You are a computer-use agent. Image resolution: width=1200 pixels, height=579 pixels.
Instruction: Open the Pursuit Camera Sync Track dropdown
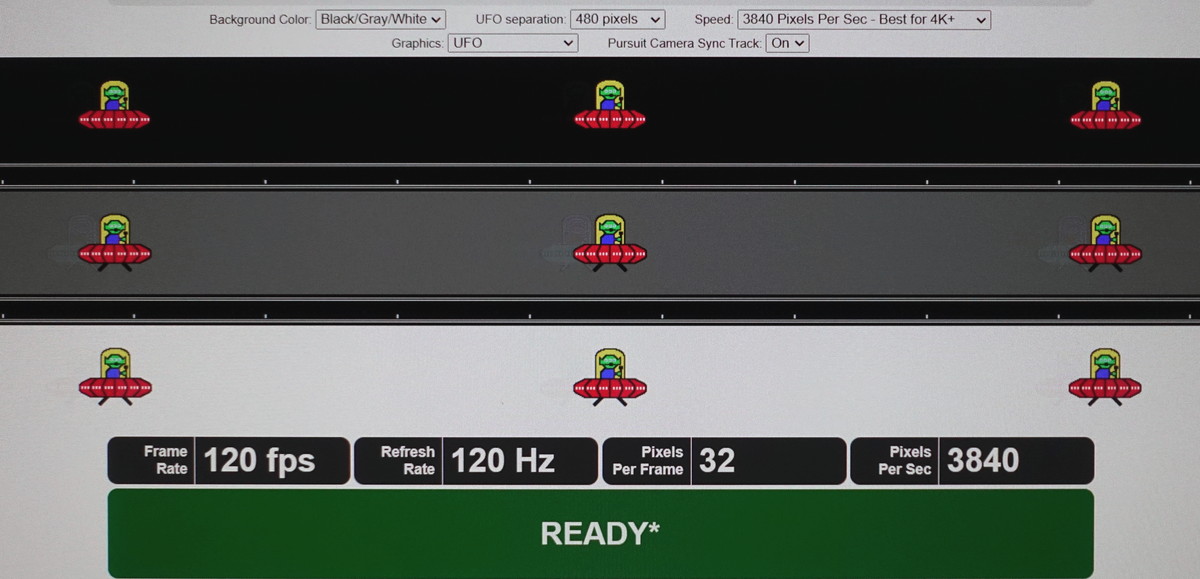click(x=787, y=43)
